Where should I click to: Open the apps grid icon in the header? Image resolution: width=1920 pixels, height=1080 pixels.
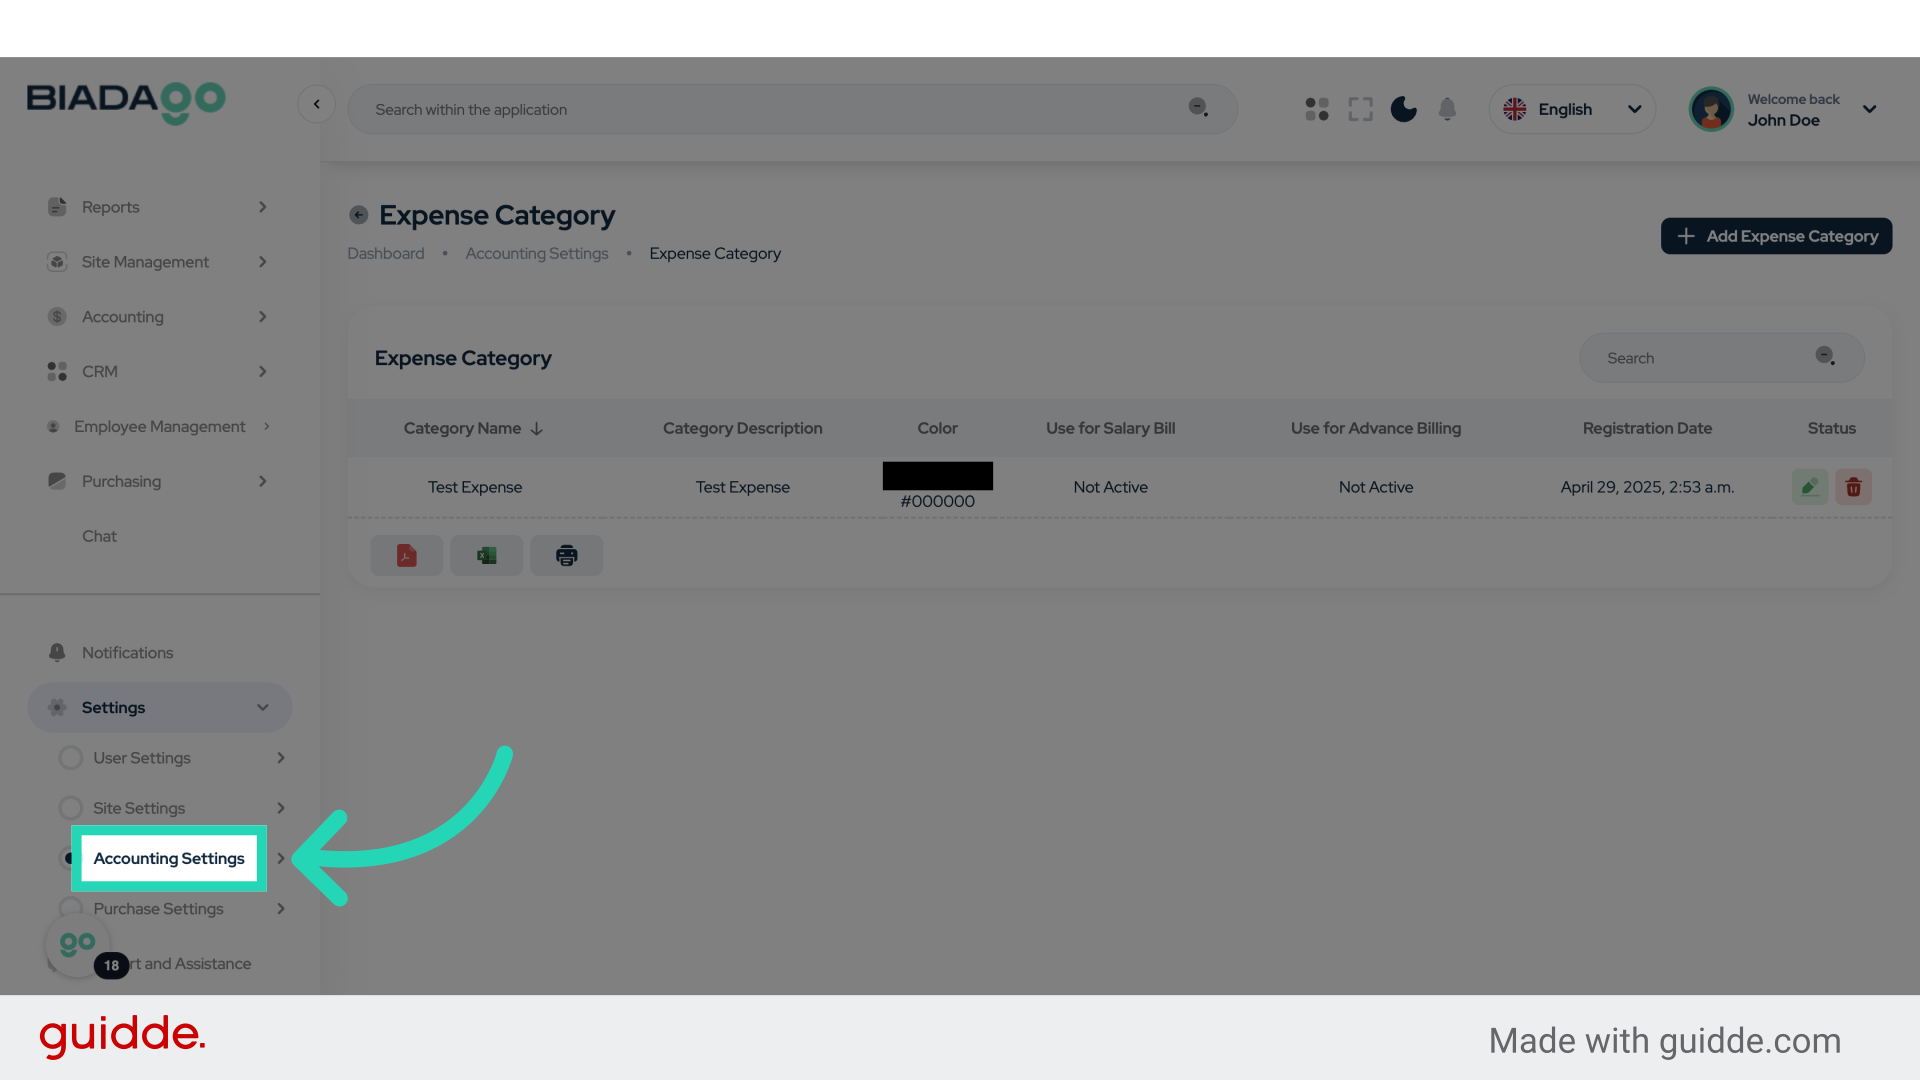(x=1316, y=109)
